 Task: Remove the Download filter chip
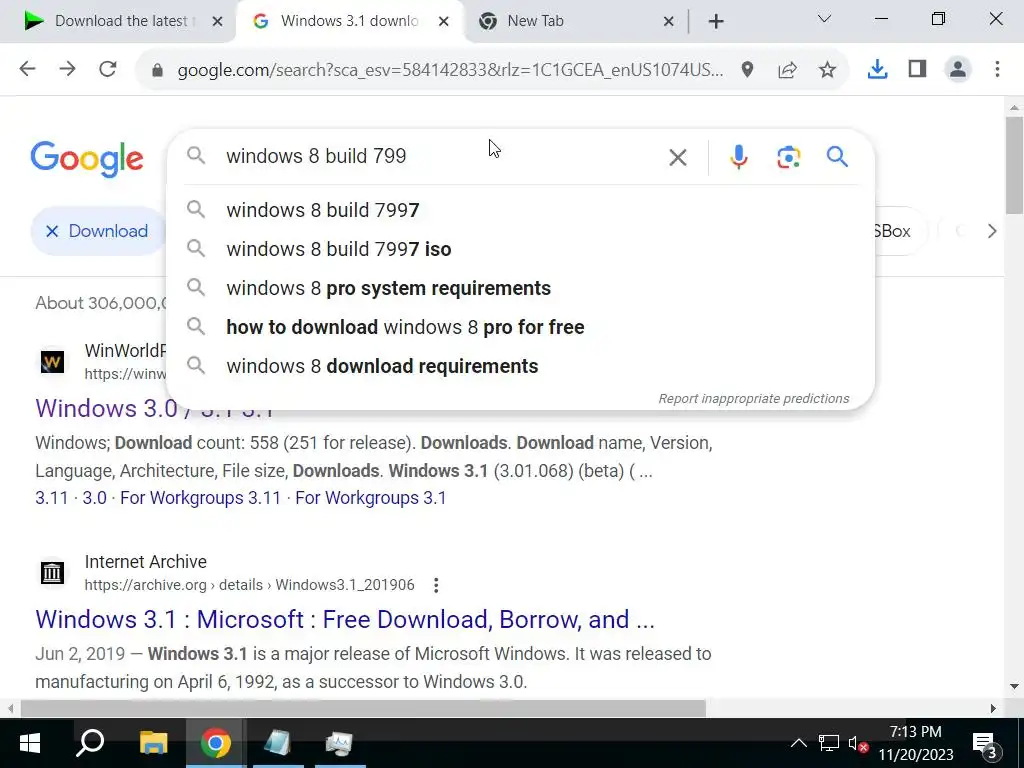coord(52,231)
